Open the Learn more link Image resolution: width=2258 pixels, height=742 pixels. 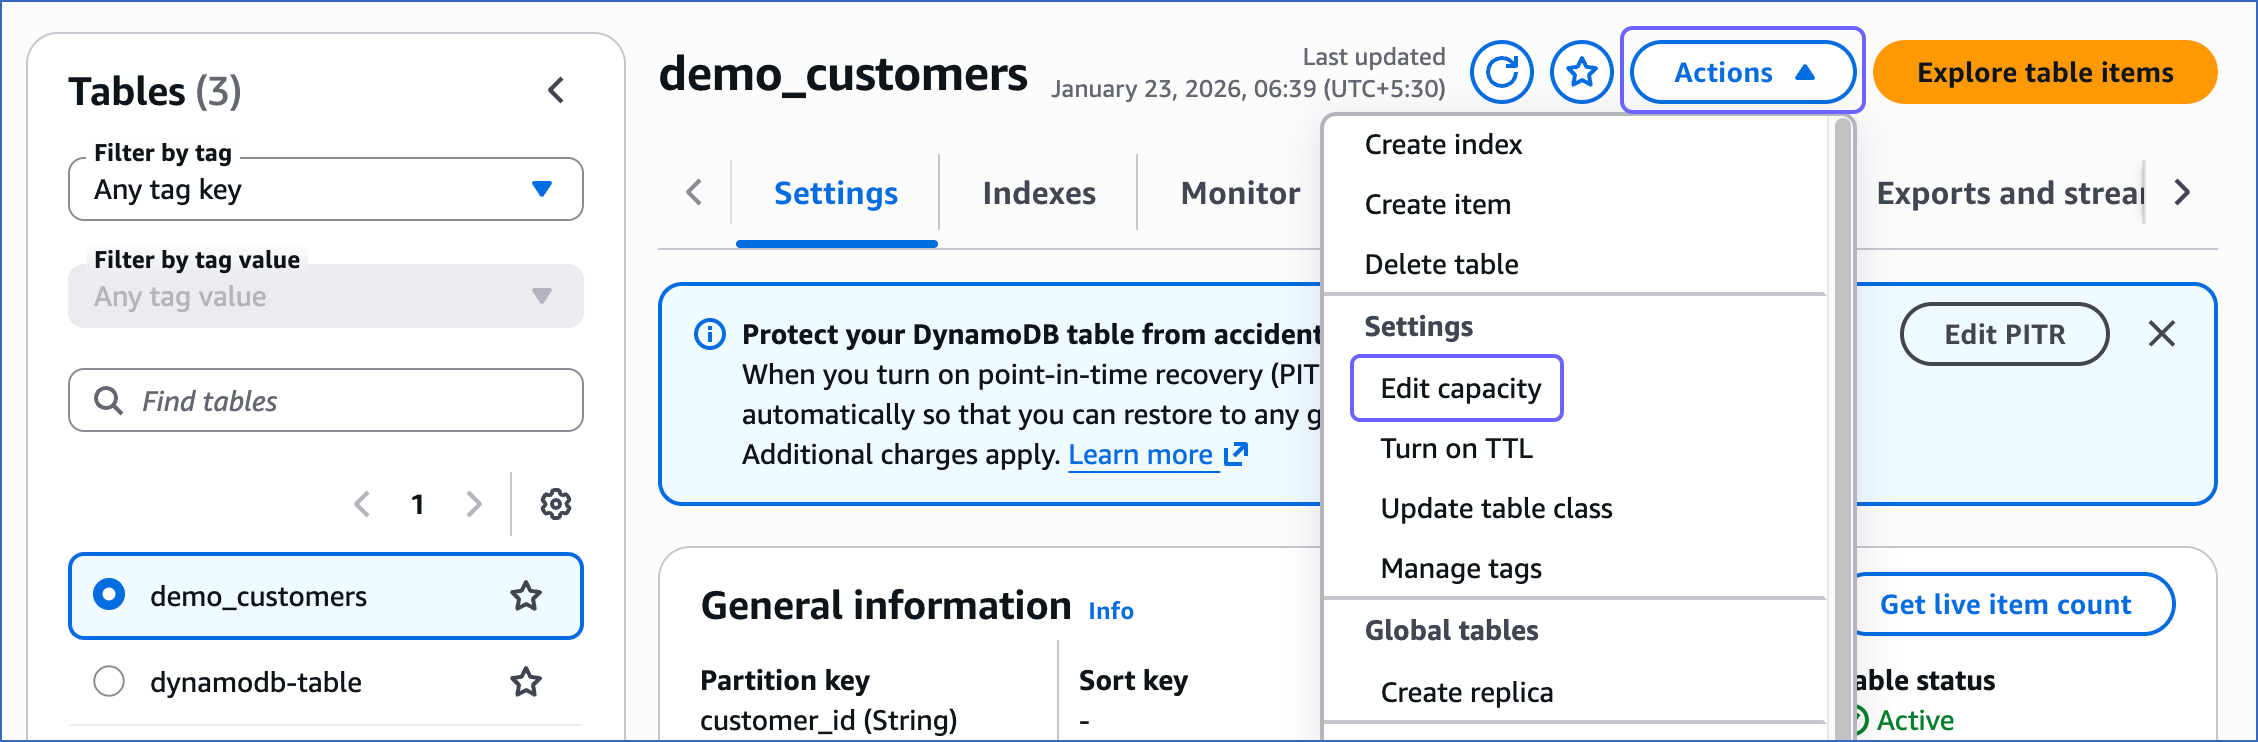[1158, 455]
